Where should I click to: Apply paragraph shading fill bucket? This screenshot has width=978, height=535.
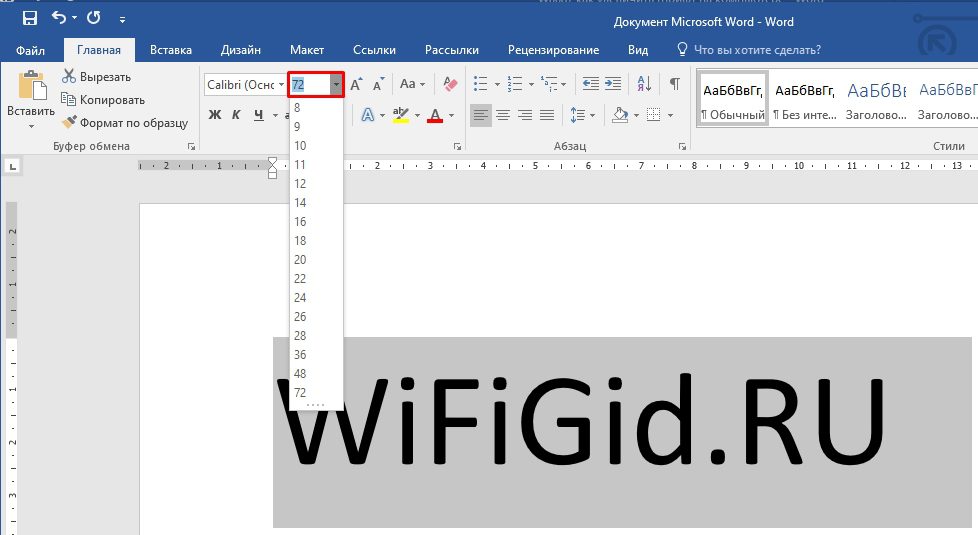620,115
